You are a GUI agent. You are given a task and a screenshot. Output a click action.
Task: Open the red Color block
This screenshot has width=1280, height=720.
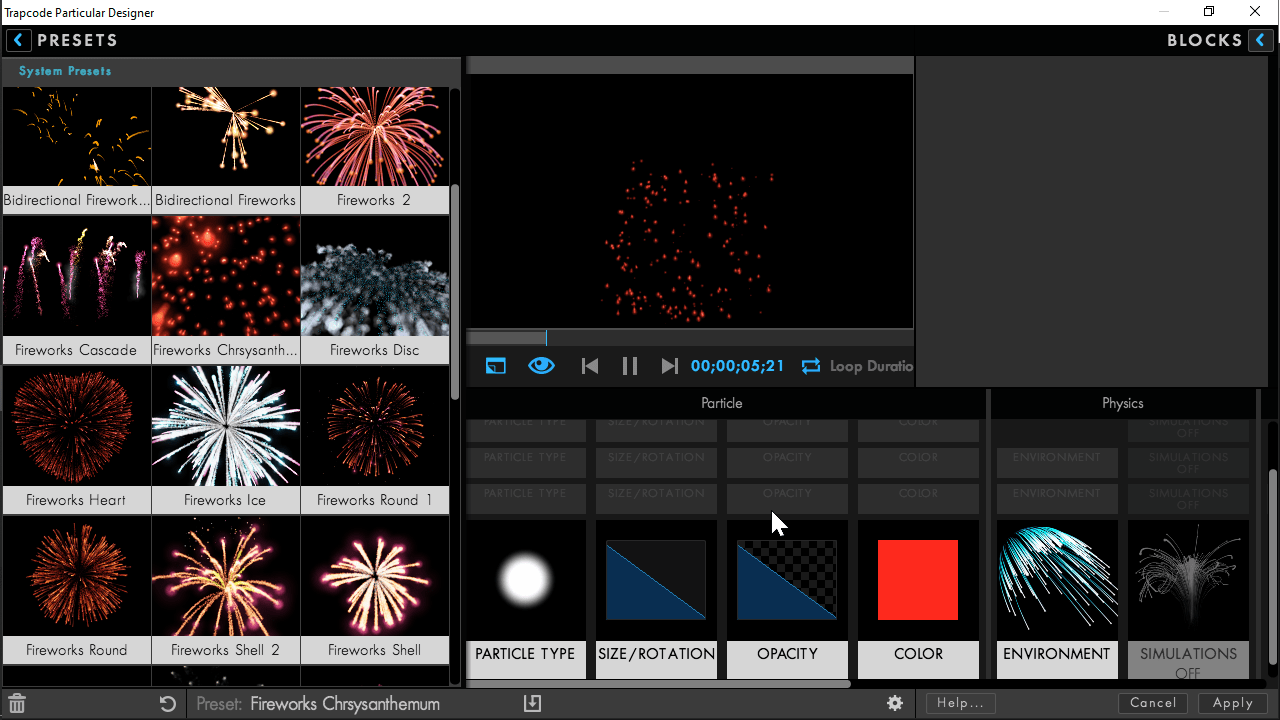tap(918, 599)
